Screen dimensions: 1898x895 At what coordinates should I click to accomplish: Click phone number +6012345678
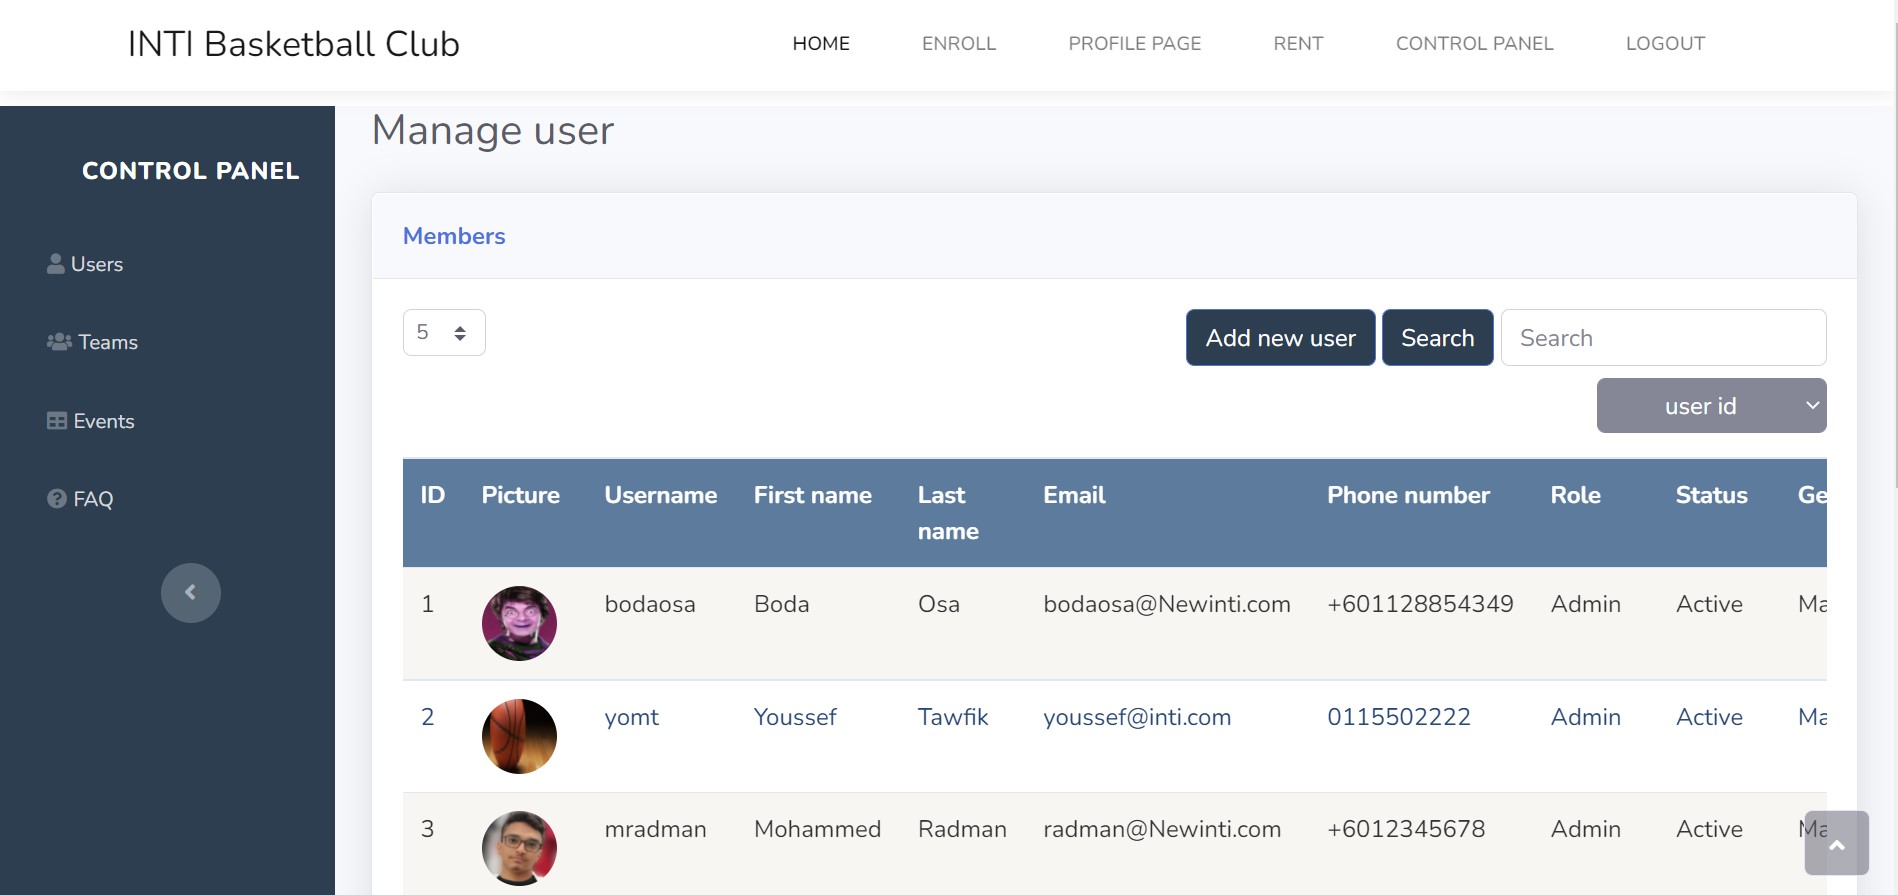point(1406,829)
